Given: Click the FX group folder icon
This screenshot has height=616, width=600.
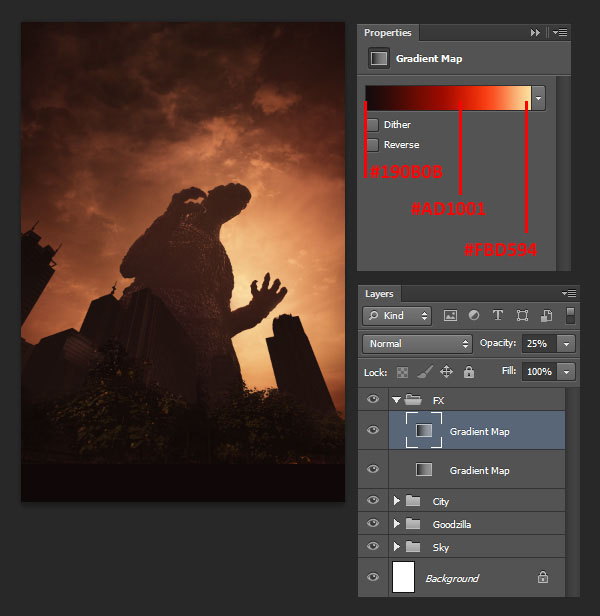Looking at the screenshot, I should point(413,400).
